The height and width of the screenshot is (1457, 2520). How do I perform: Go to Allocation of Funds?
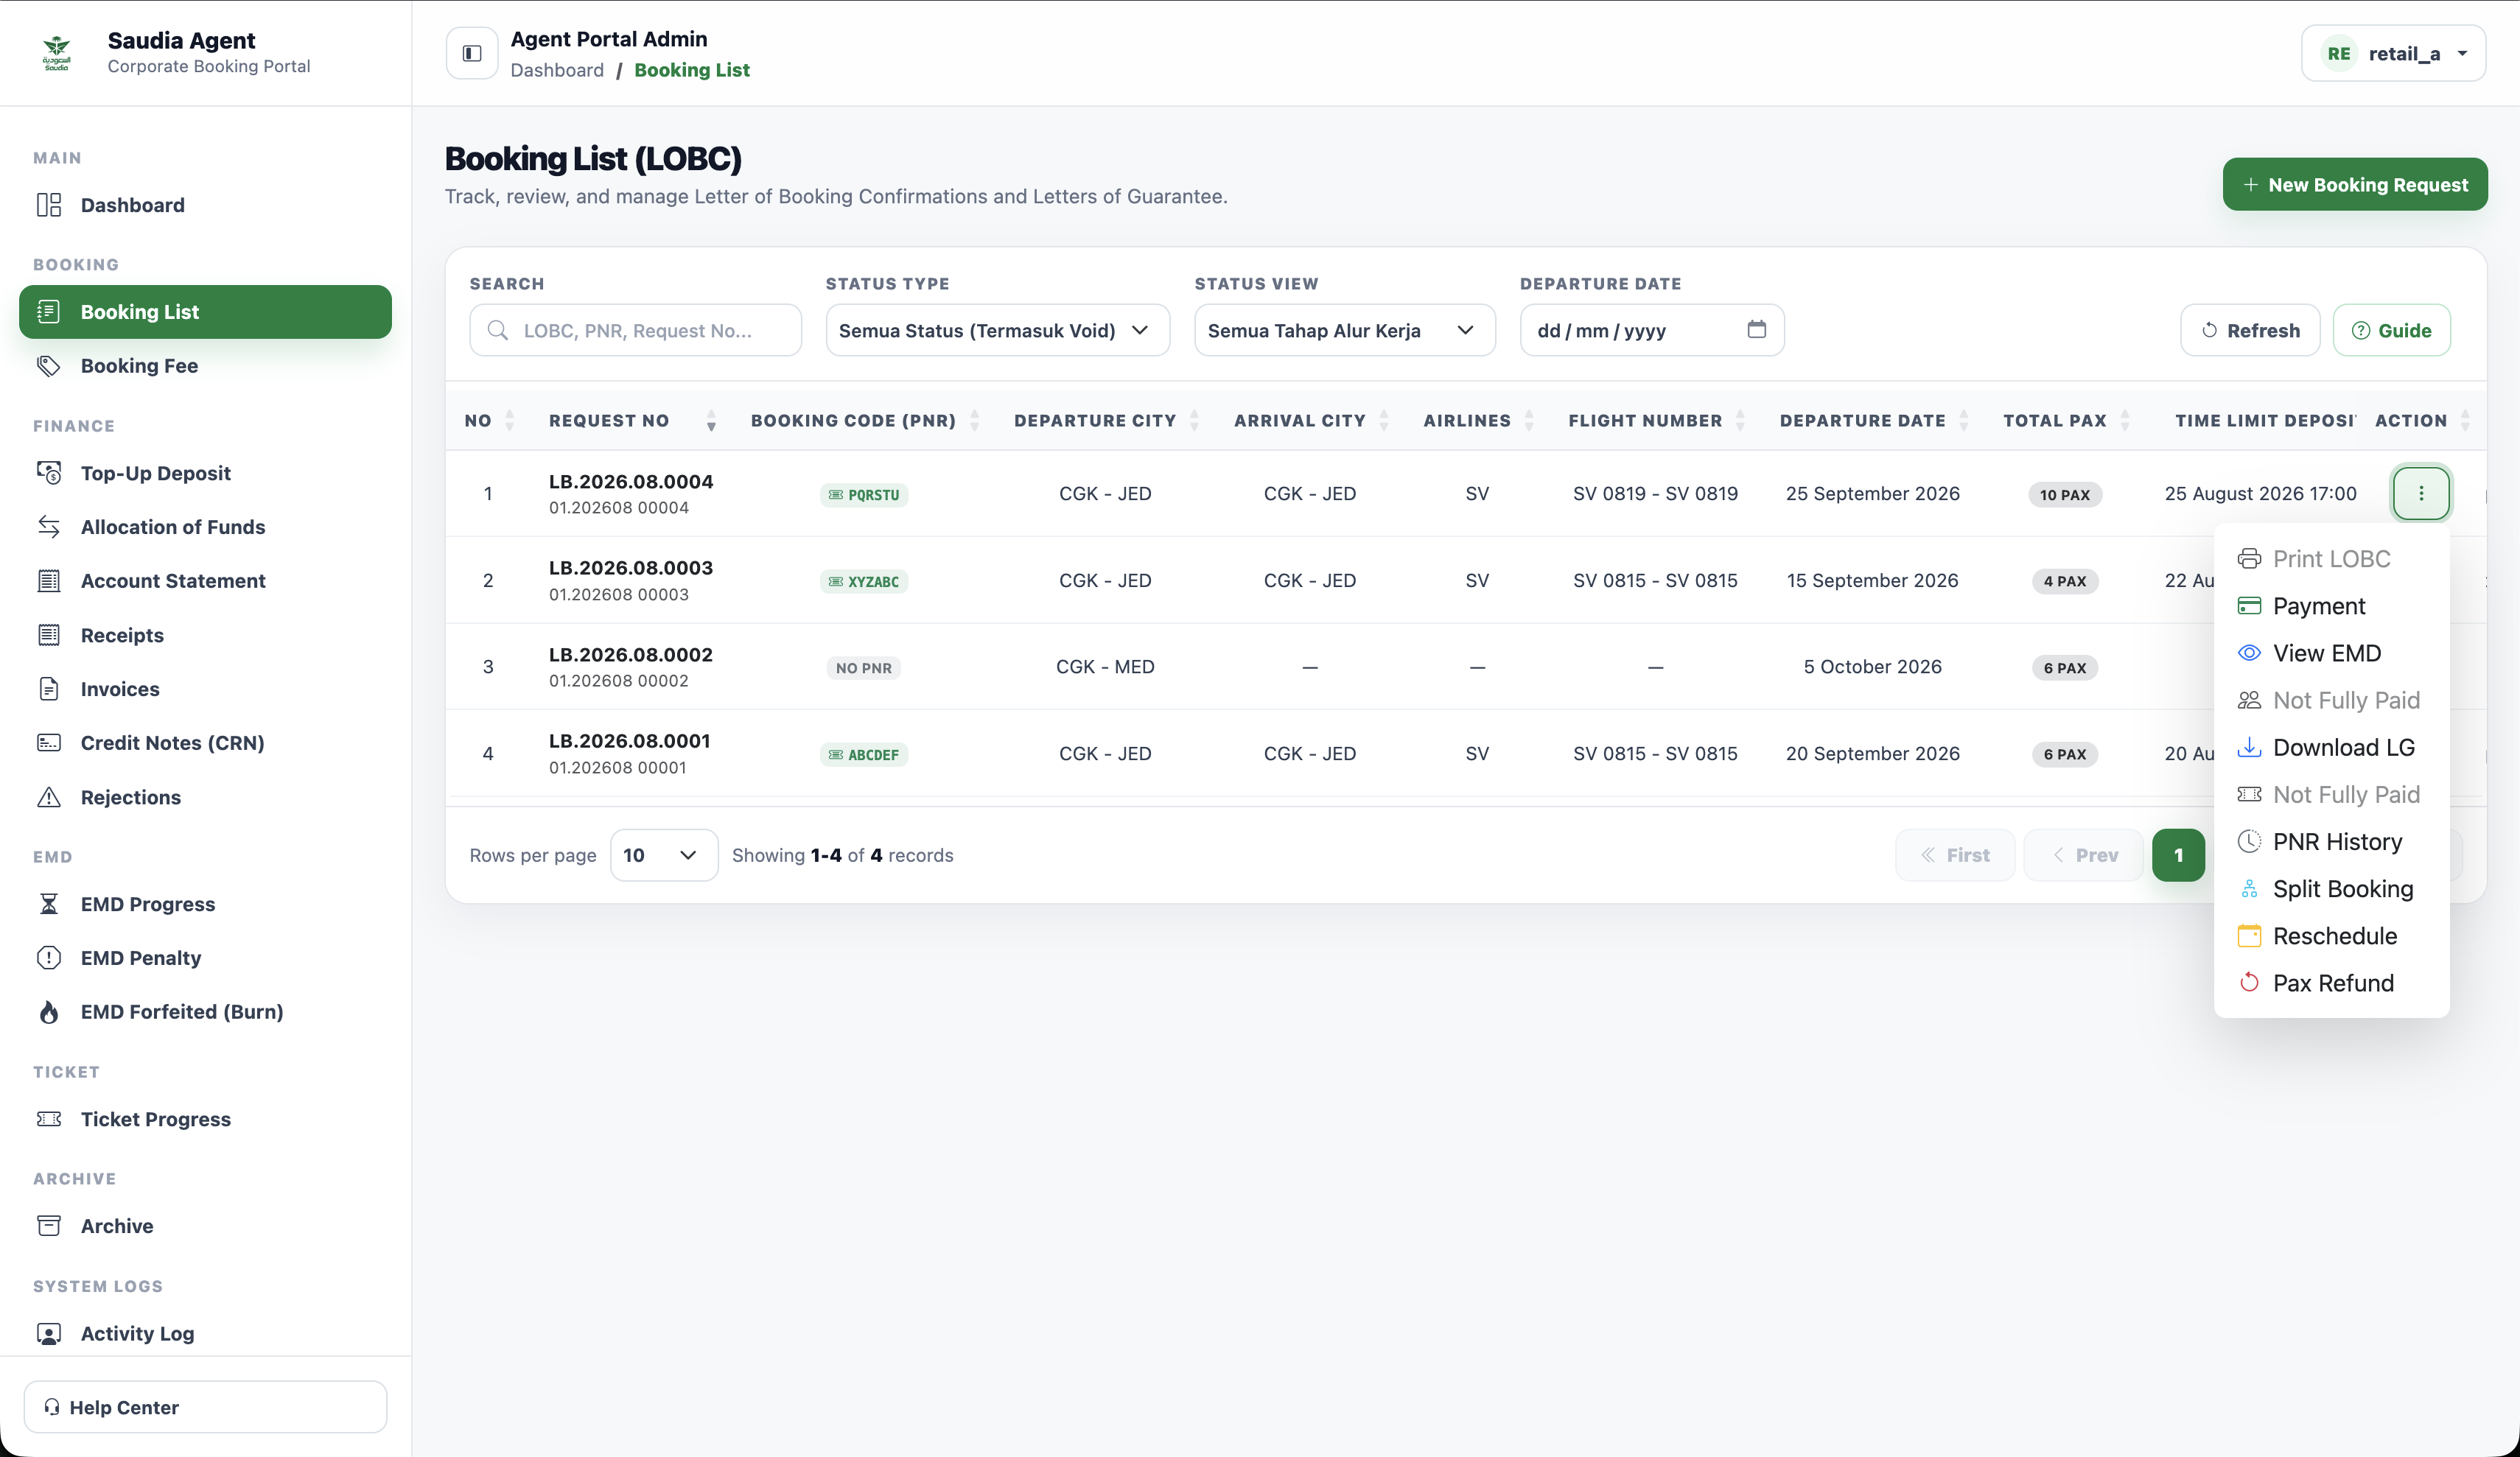coord(205,527)
